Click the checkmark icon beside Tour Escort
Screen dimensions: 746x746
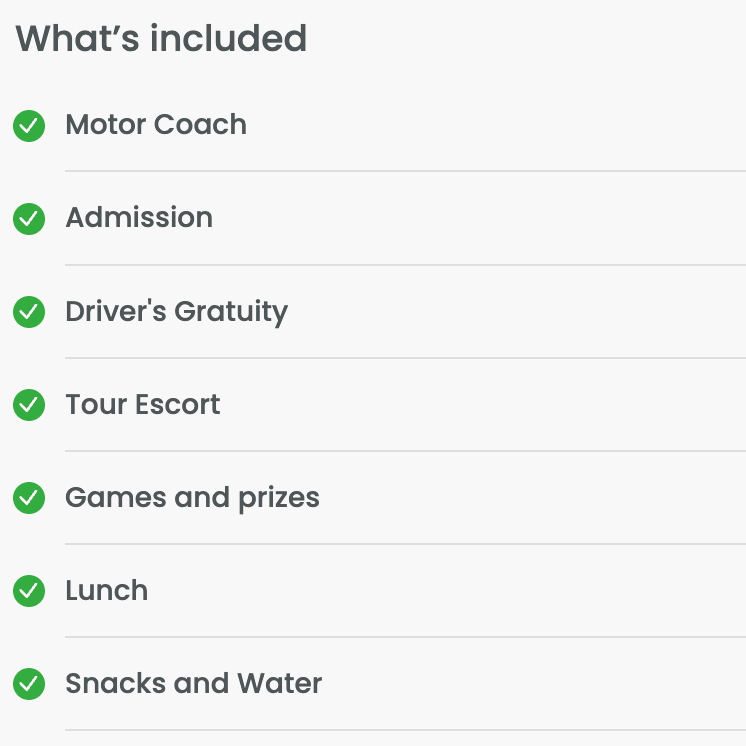(29, 405)
